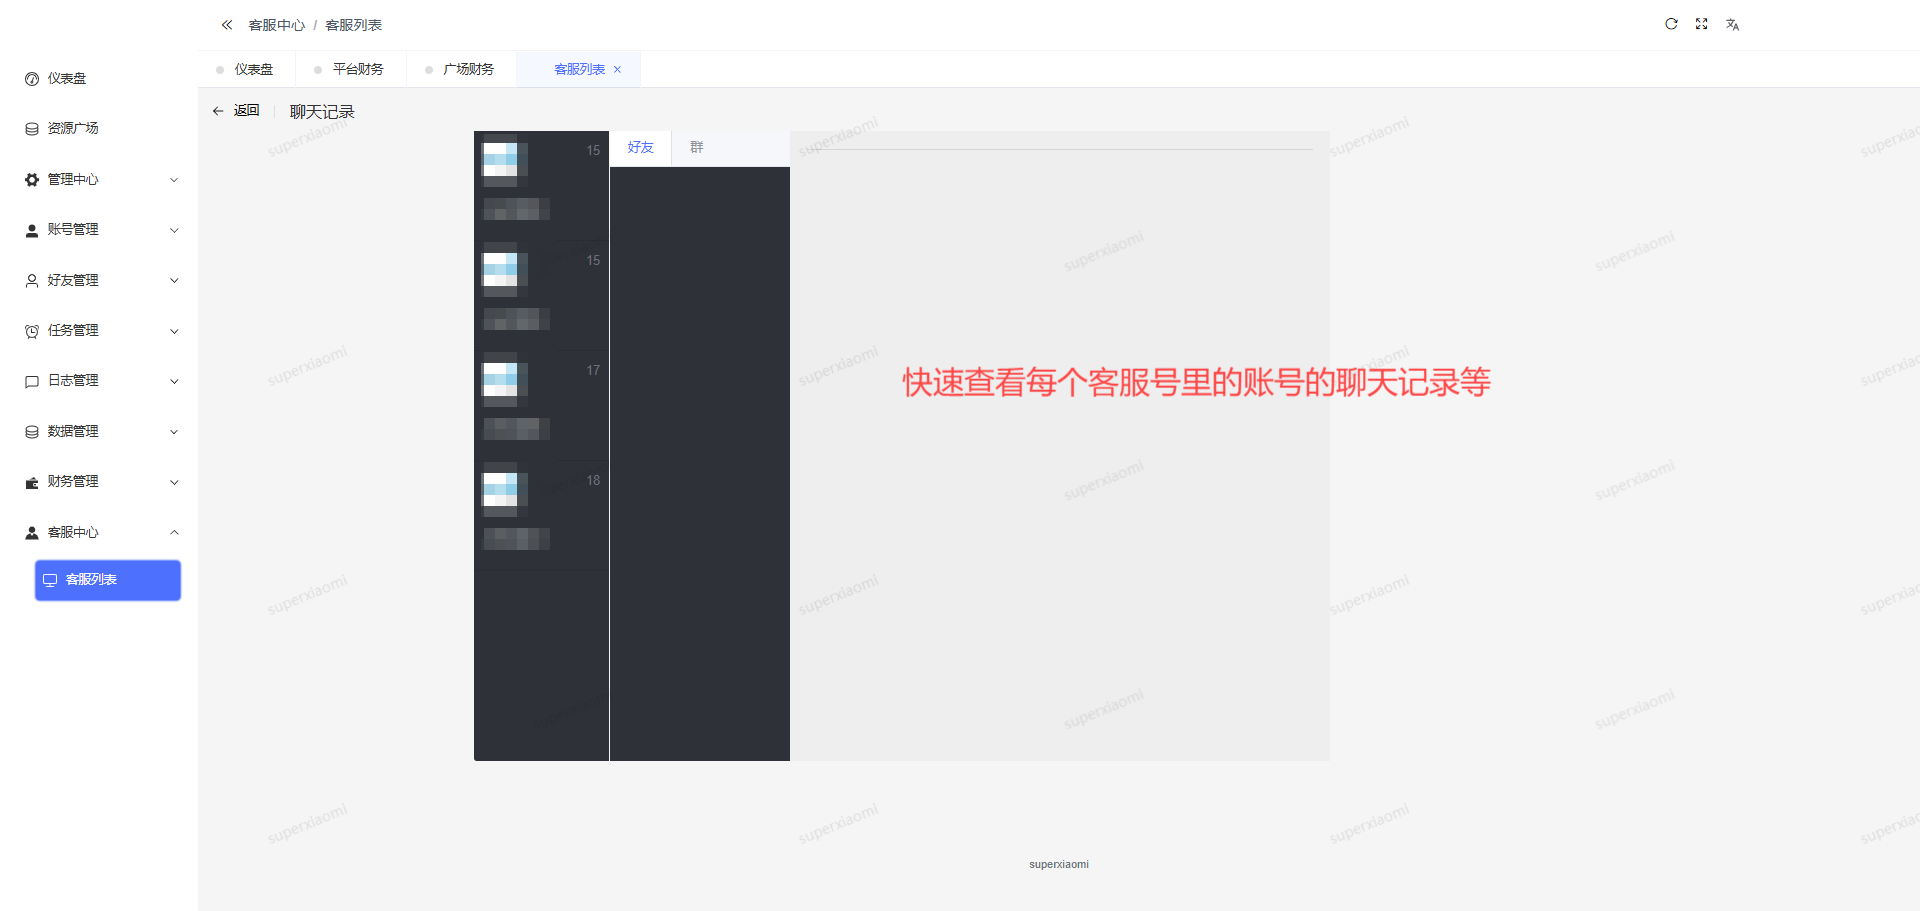Select the first account numbered 15
The image size is (1920, 911).
pos(541,185)
